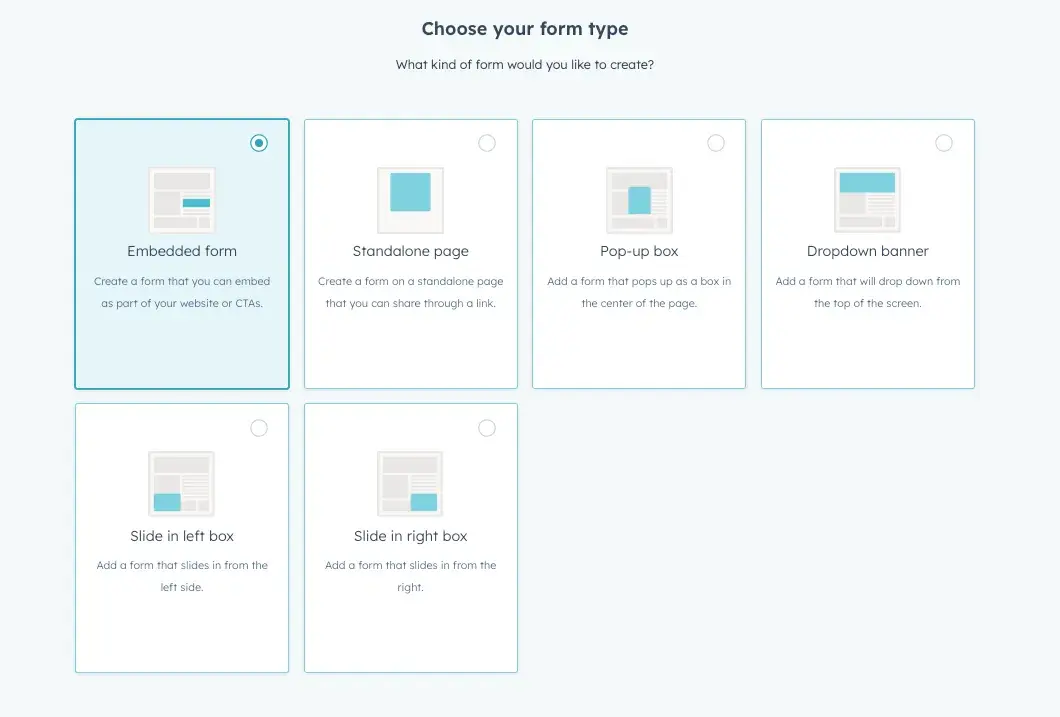Click "What kind of form would you like" subtitle
This screenshot has width=1060, height=717.
tap(525, 65)
